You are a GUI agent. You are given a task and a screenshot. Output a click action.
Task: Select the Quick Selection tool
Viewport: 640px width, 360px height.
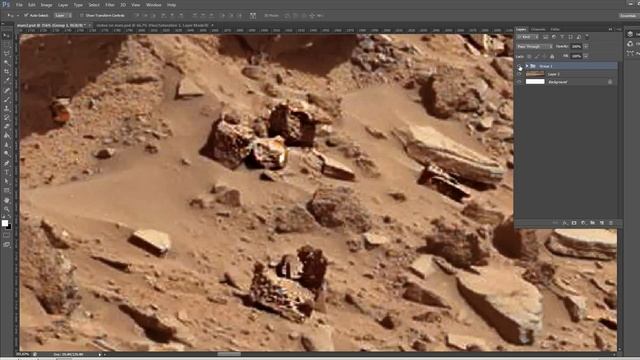(x=7, y=62)
